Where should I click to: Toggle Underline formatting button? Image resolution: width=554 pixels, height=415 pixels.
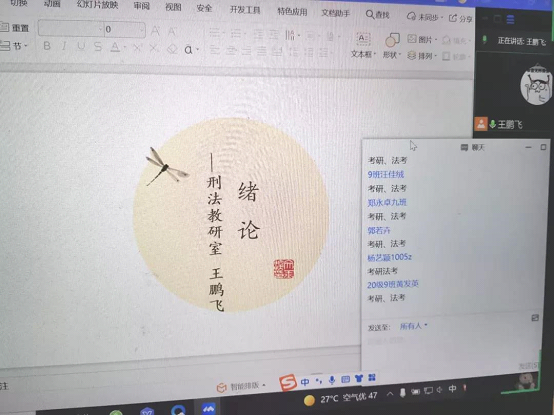coord(81,46)
